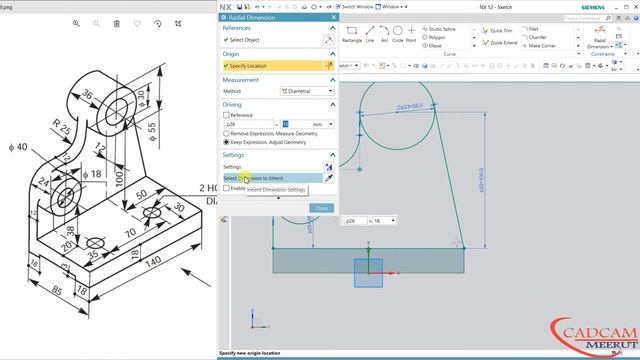
Task: Open the Method Diametral dropdown
Action: (307, 91)
